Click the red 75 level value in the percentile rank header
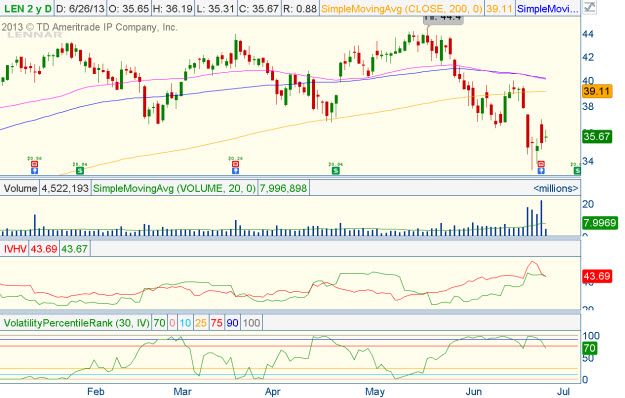 [x=216, y=323]
